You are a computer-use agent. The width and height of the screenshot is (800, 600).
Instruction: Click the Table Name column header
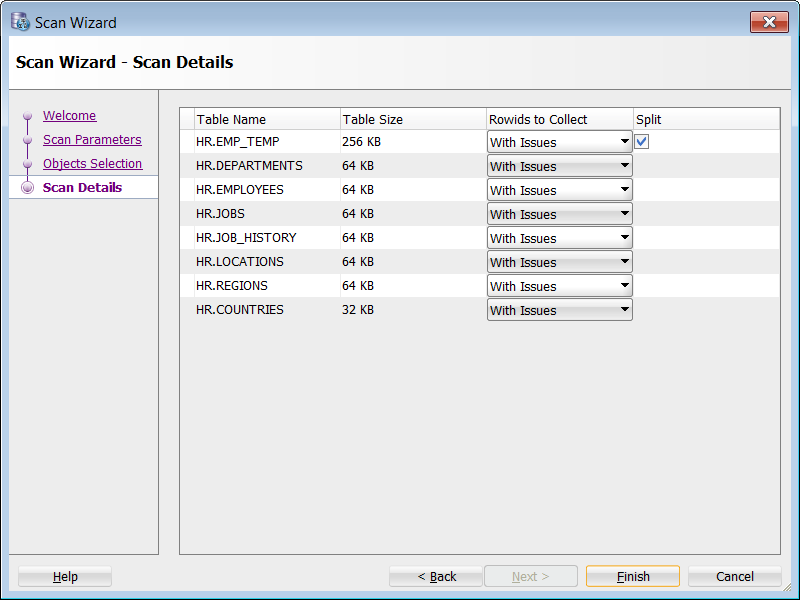[266, 119]
